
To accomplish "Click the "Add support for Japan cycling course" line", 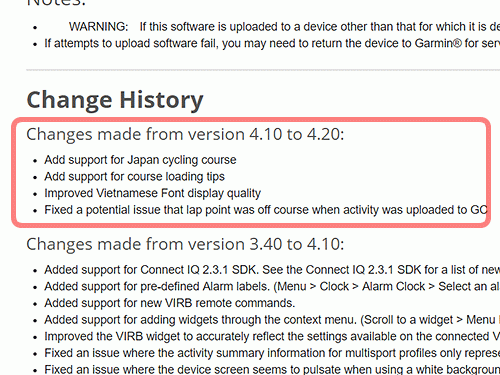I will pyautogui.click(x=140, y=160).
